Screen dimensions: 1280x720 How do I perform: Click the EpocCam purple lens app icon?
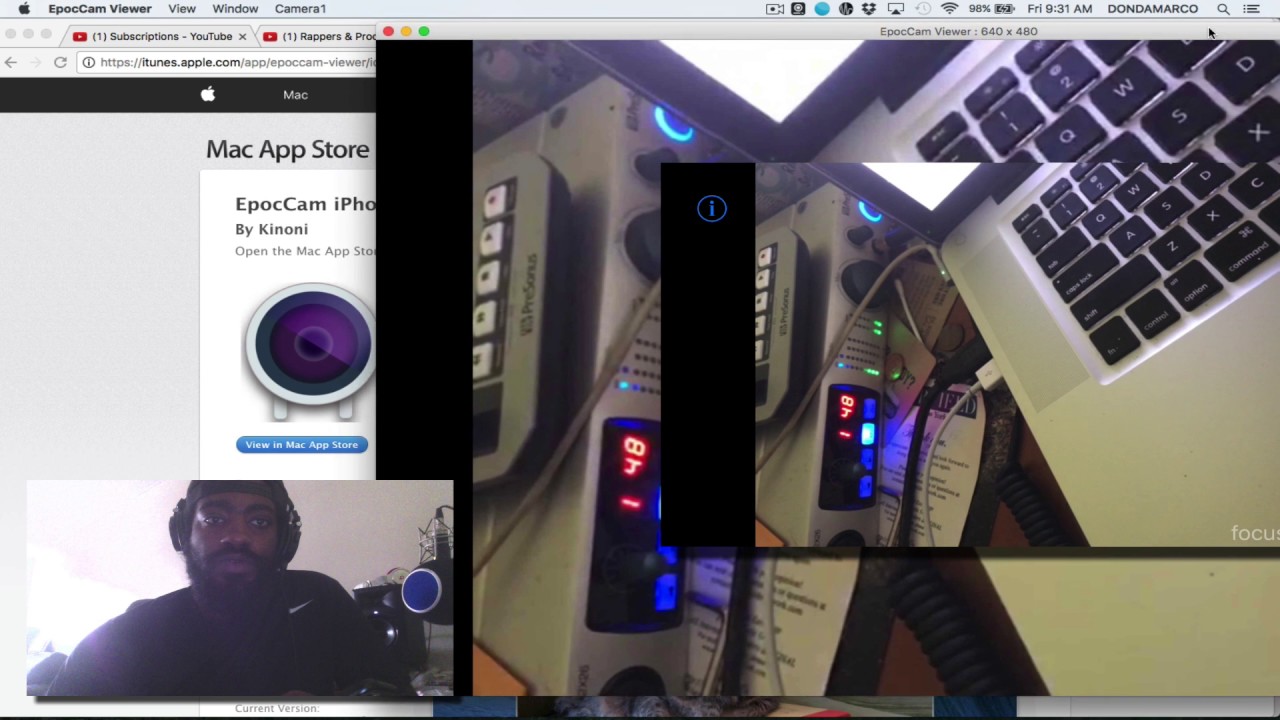(x=310, y=350)
